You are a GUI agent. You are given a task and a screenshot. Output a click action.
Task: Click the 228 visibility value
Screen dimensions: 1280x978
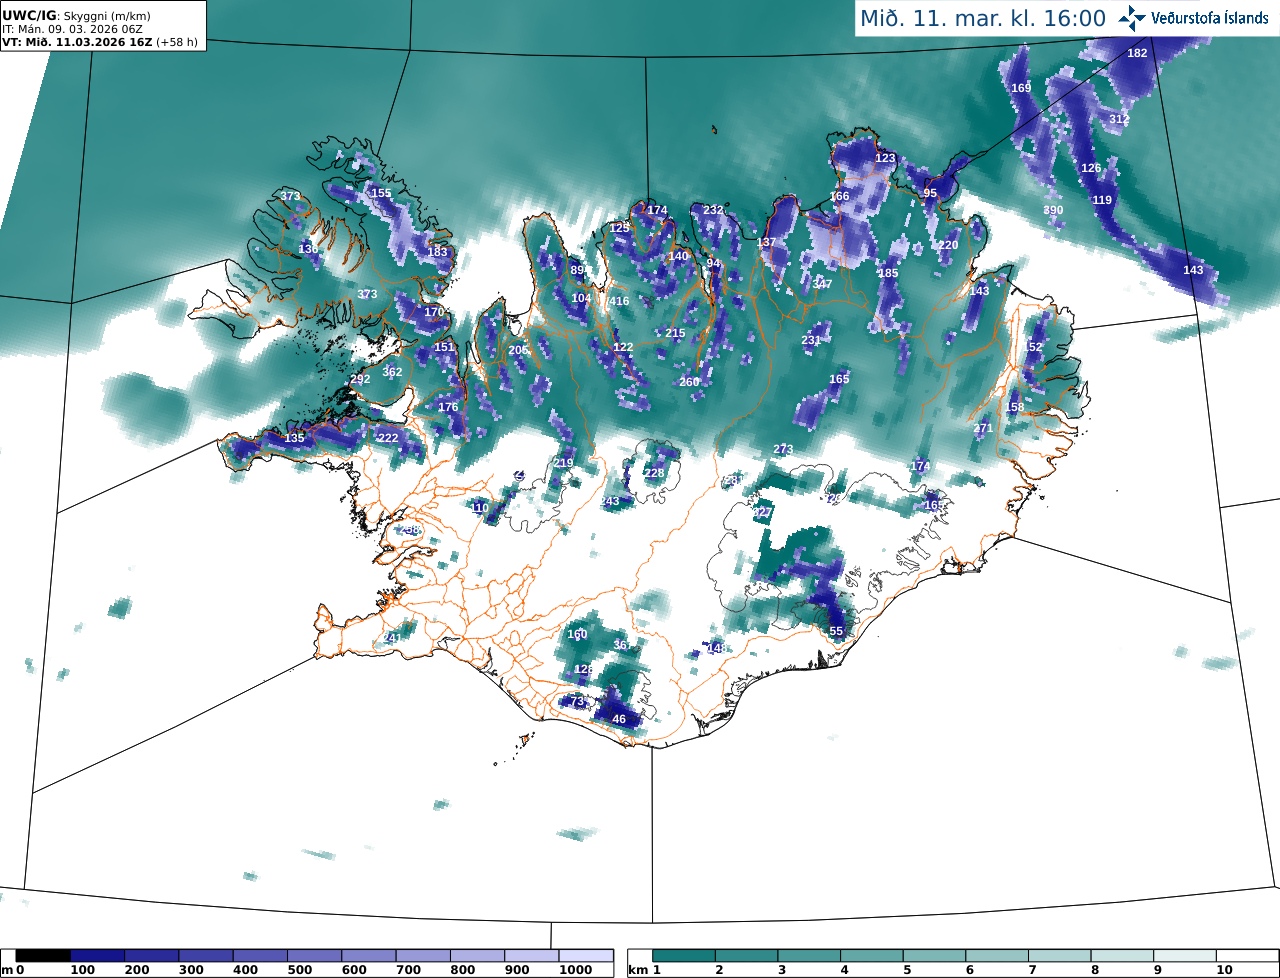click(x=654, y=473)
